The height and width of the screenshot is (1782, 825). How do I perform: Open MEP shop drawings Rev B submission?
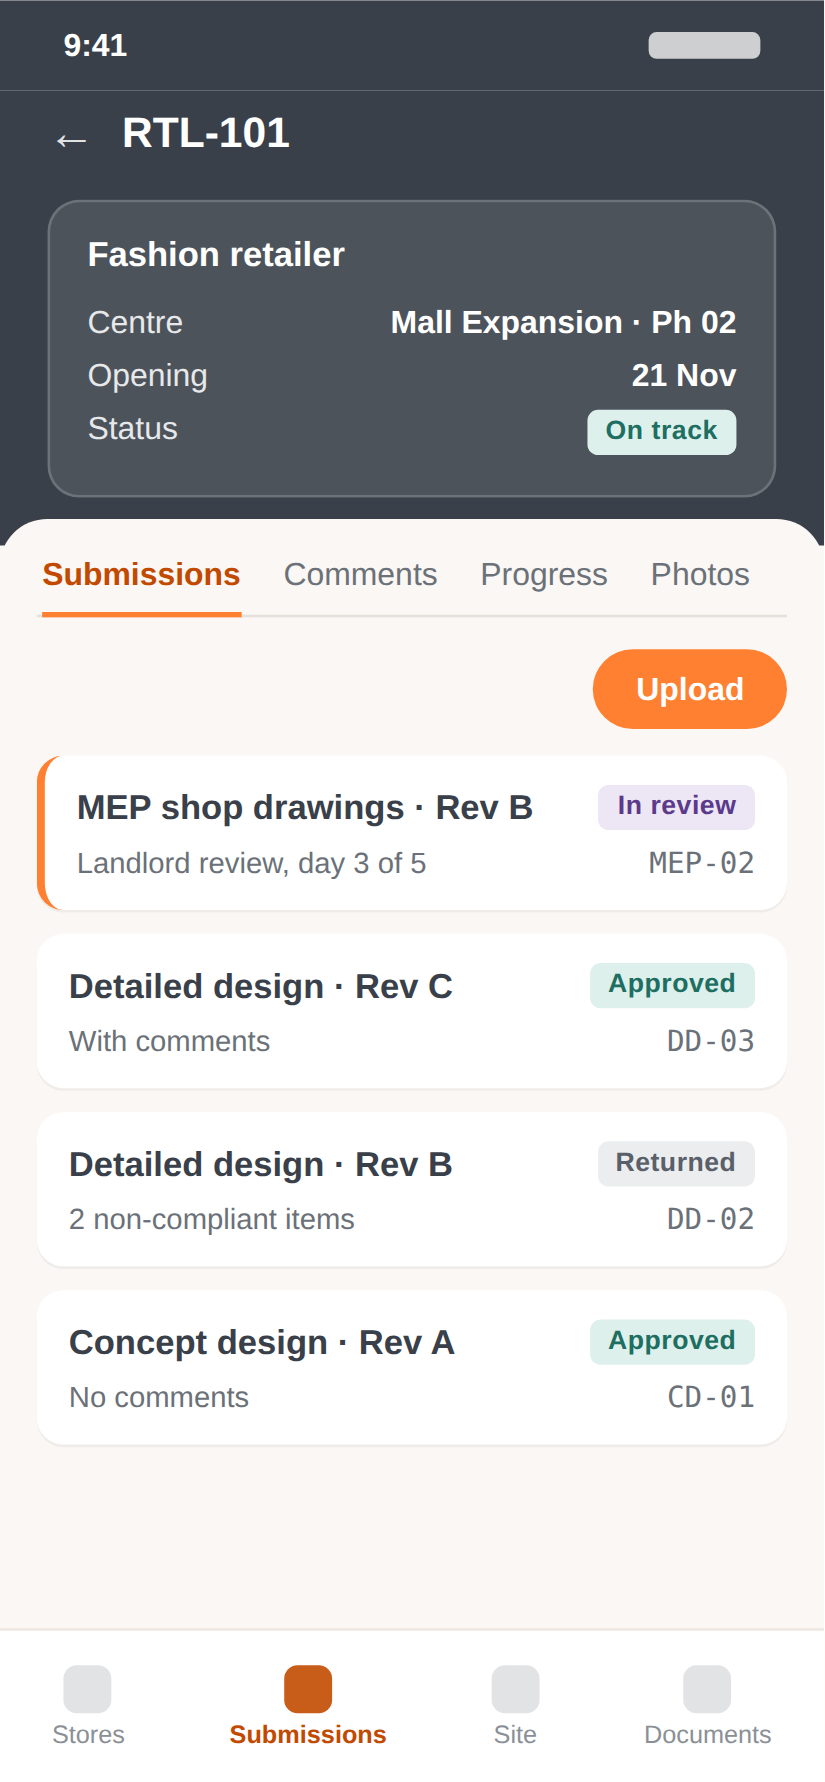tap(412, 833)
